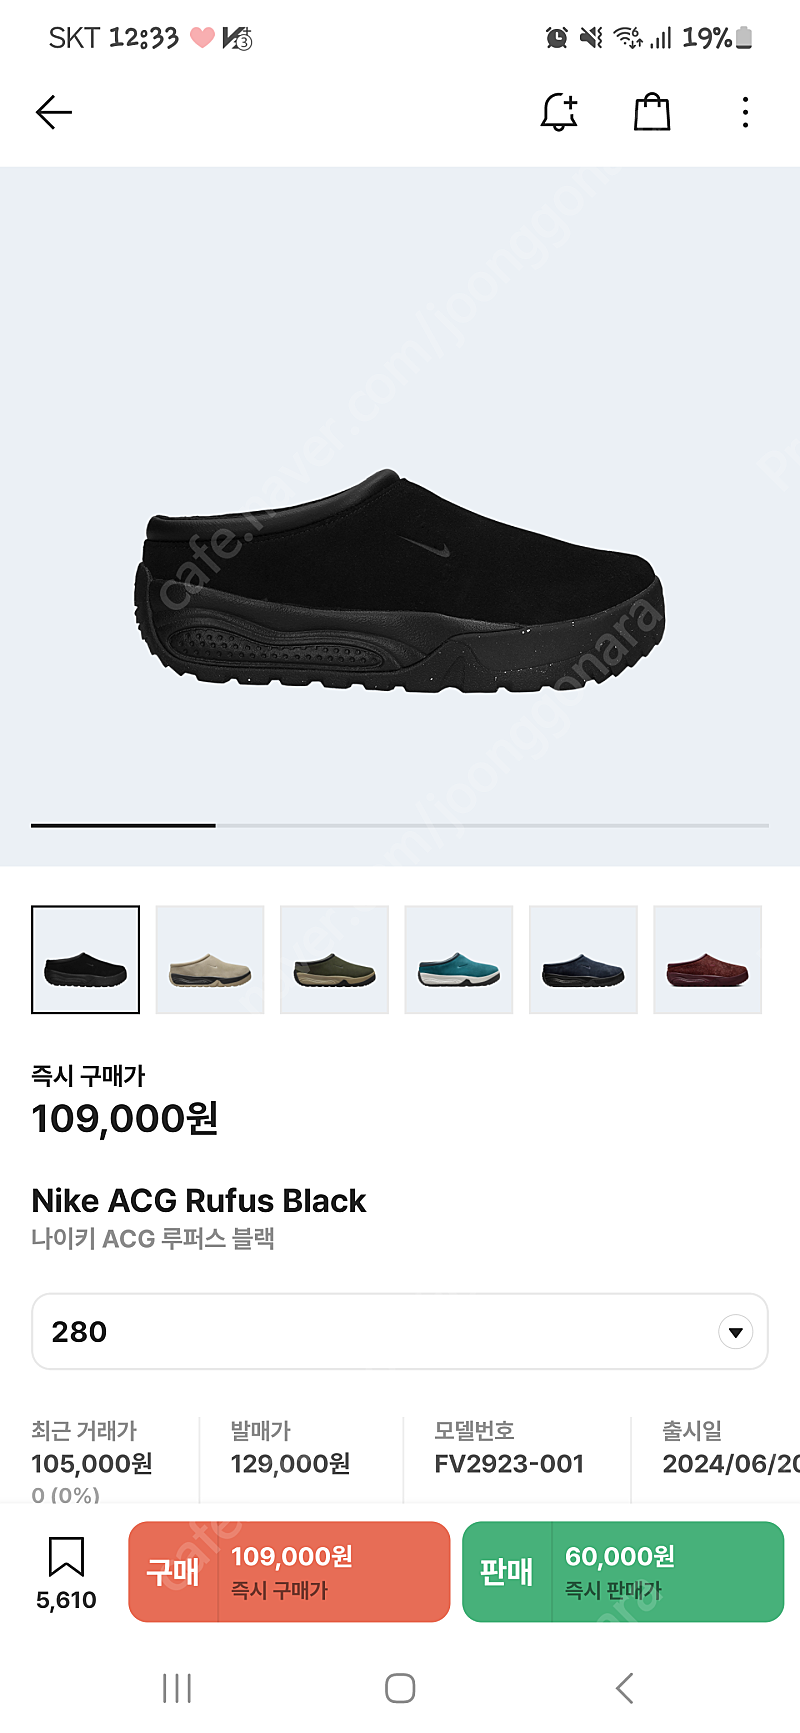Open the three-dot more options menu

(x=745, y=112)
